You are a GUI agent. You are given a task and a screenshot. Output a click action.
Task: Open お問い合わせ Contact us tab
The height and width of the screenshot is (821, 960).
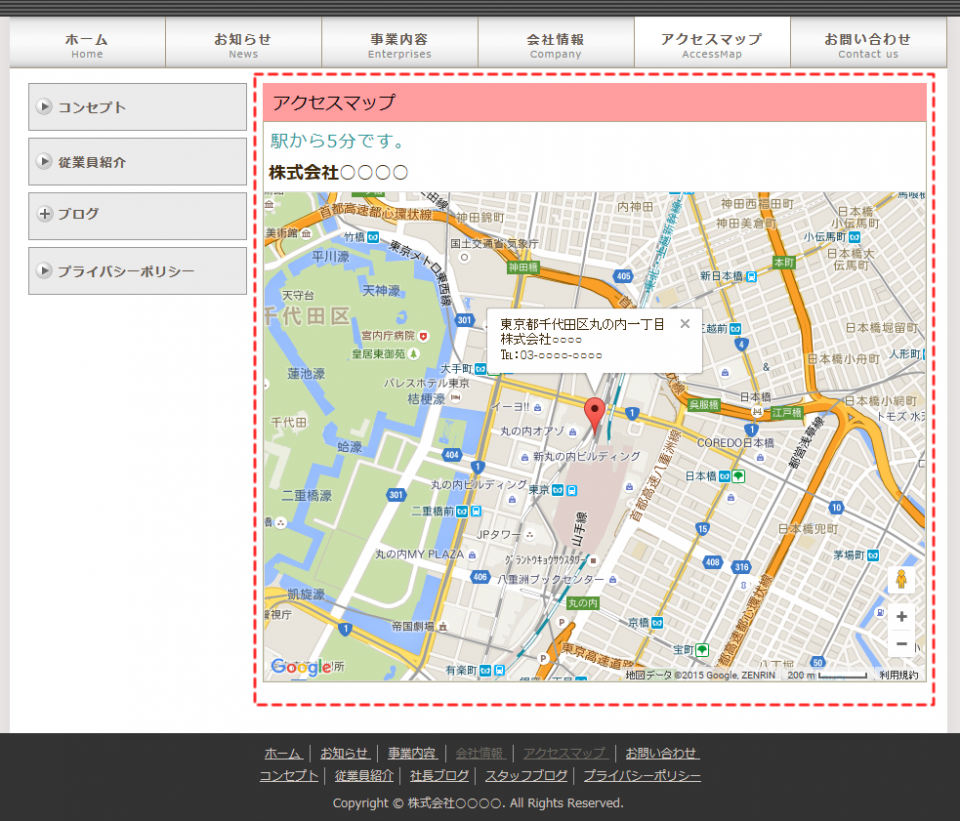[868, 42]
